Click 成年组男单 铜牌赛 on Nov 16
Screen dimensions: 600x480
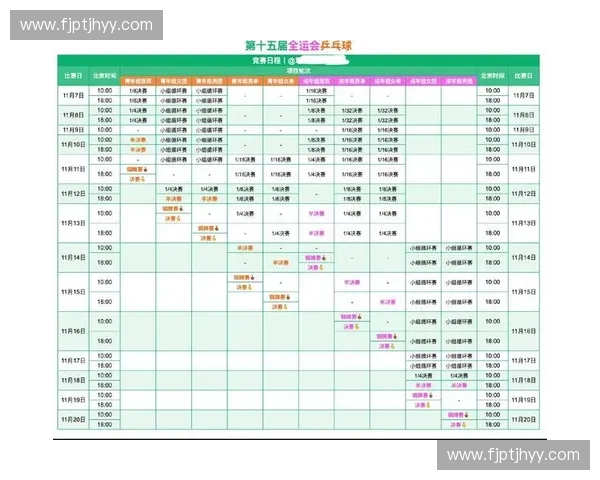(x=351, y=317)
